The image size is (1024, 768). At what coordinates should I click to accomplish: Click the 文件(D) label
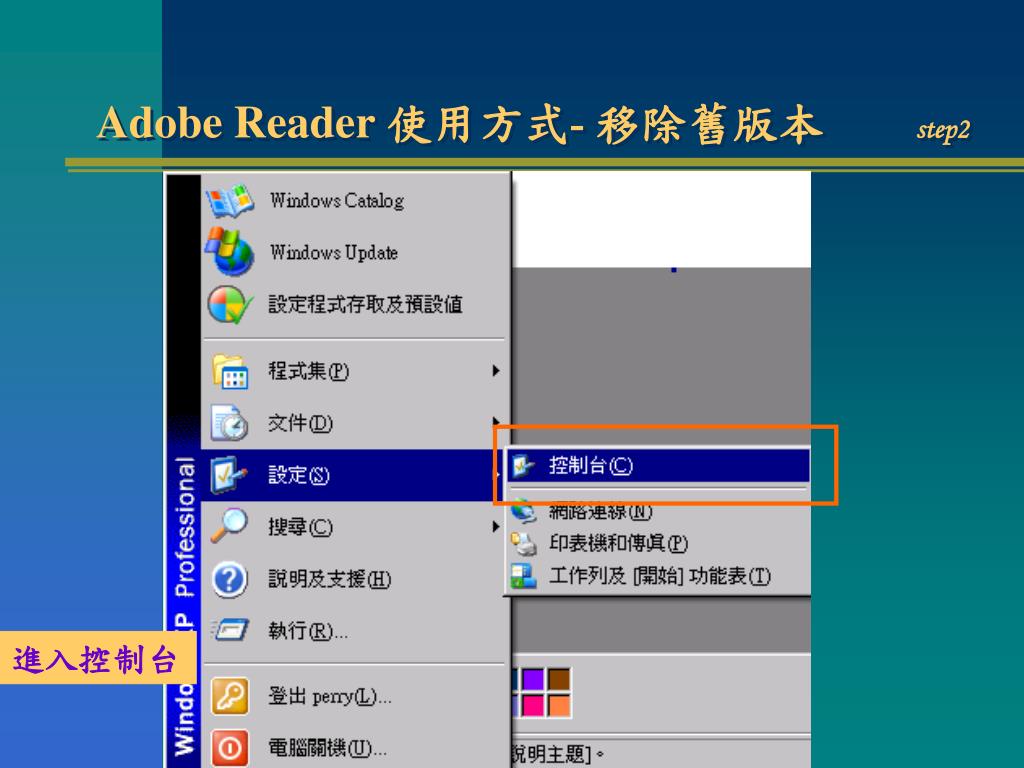click(300, 423)
